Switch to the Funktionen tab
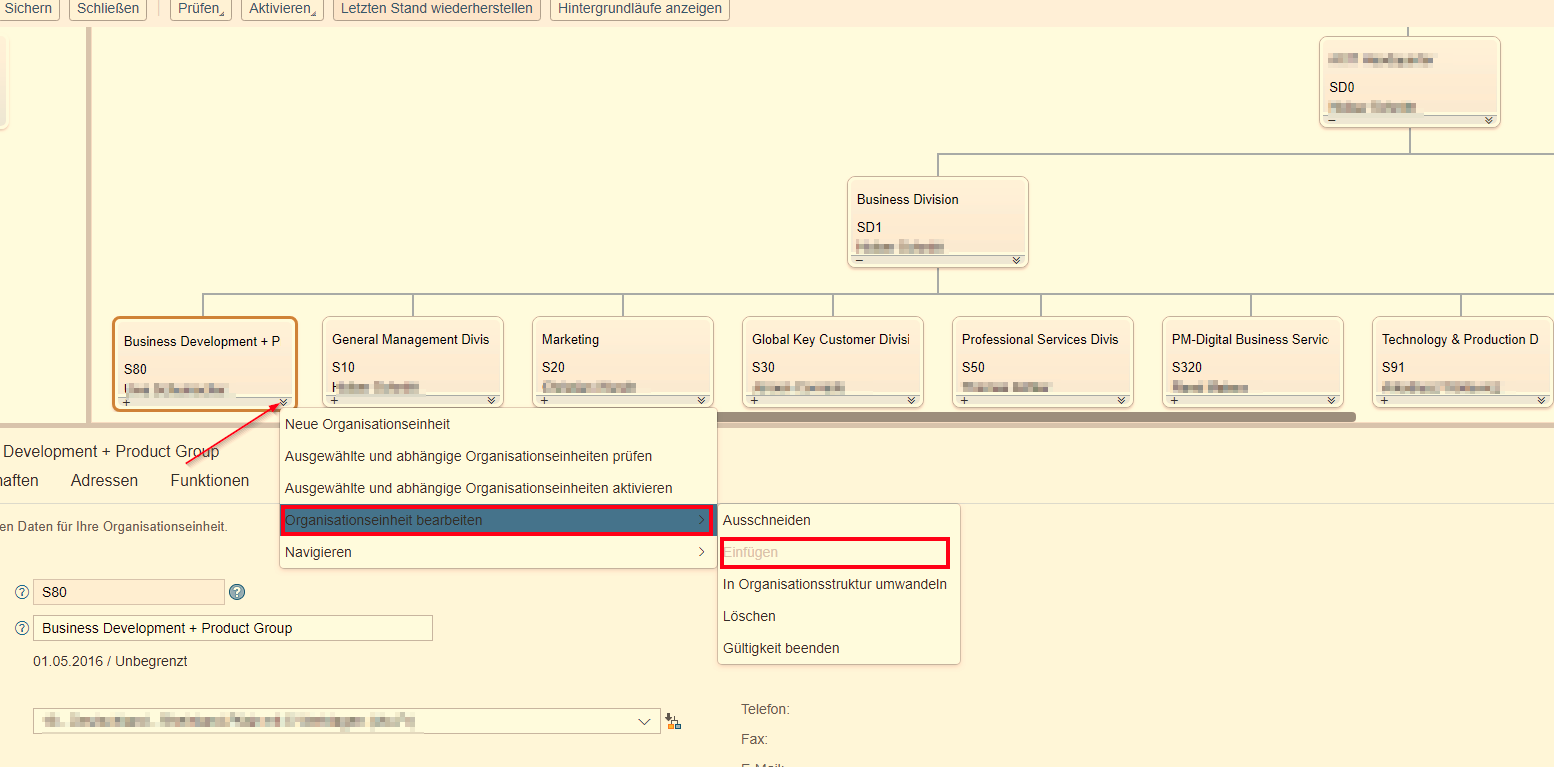Image resolution: width=1554 pixels, height=767 pixels. coord(210,480)
